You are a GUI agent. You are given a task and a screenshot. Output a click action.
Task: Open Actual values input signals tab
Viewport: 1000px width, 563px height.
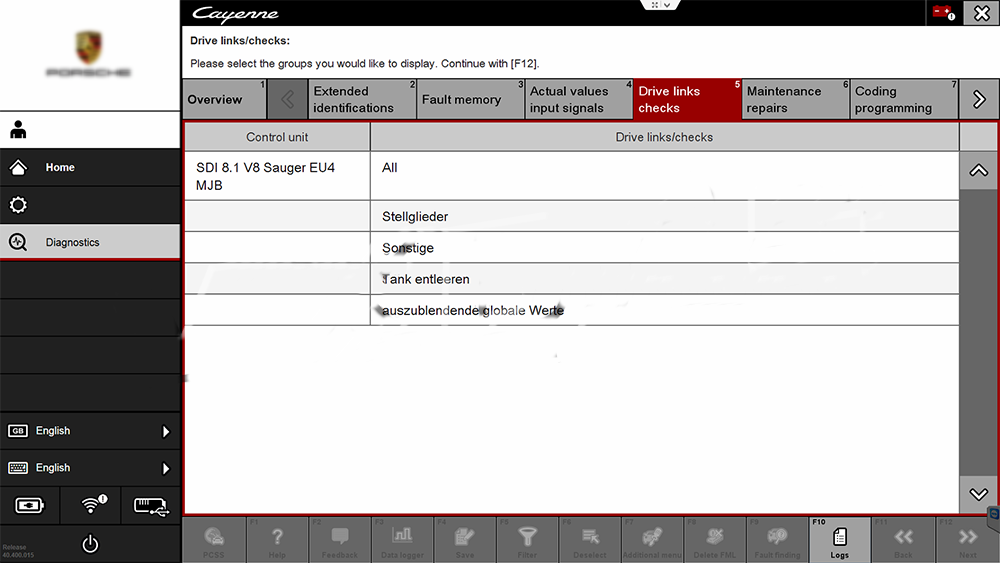pos(579,99)
